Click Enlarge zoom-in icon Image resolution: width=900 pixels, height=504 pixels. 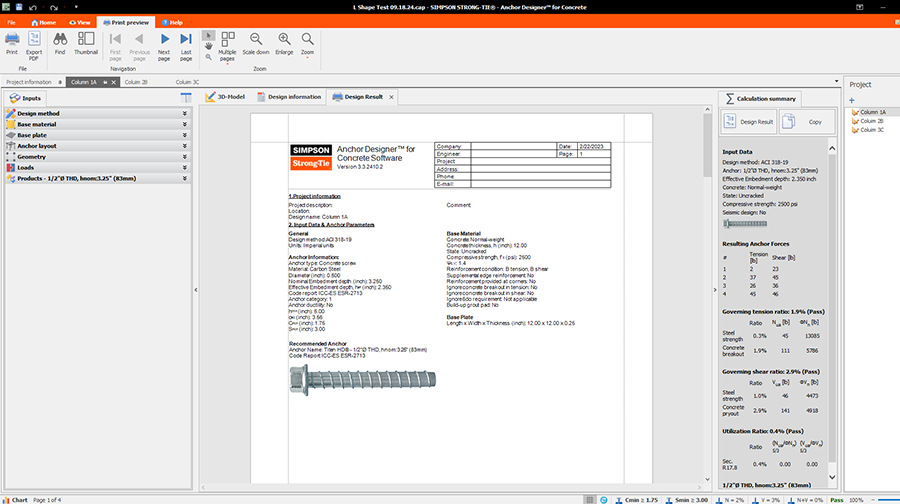(x=284, y=39)
